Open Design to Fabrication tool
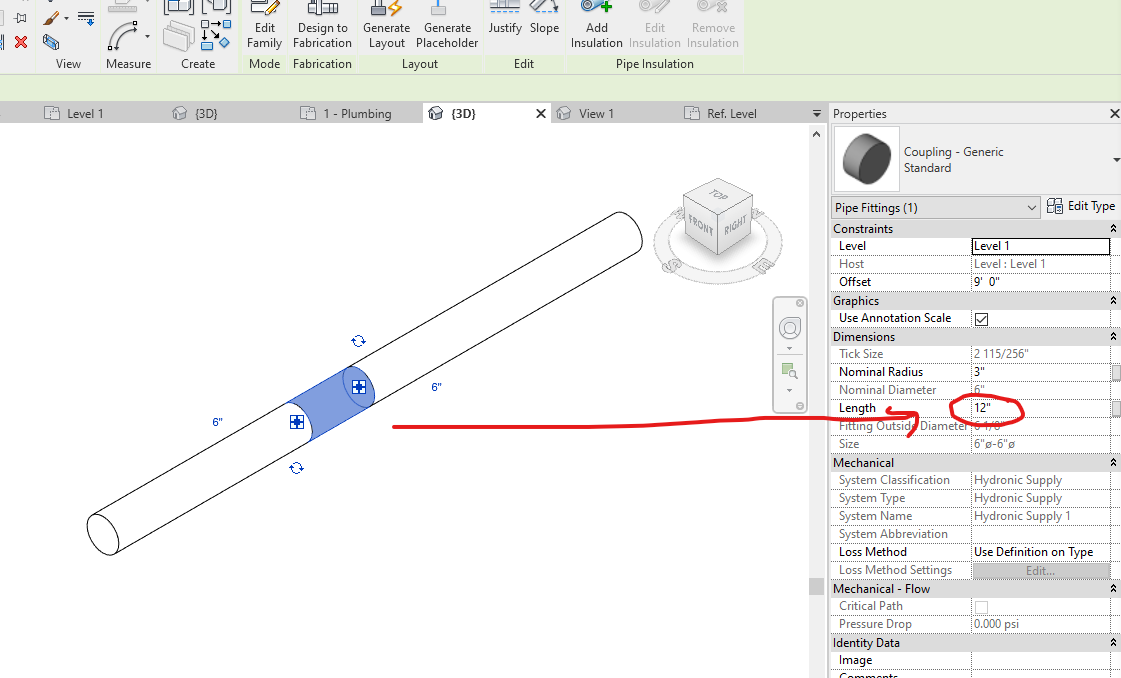 pyautogui.click(x=322, y=25)
